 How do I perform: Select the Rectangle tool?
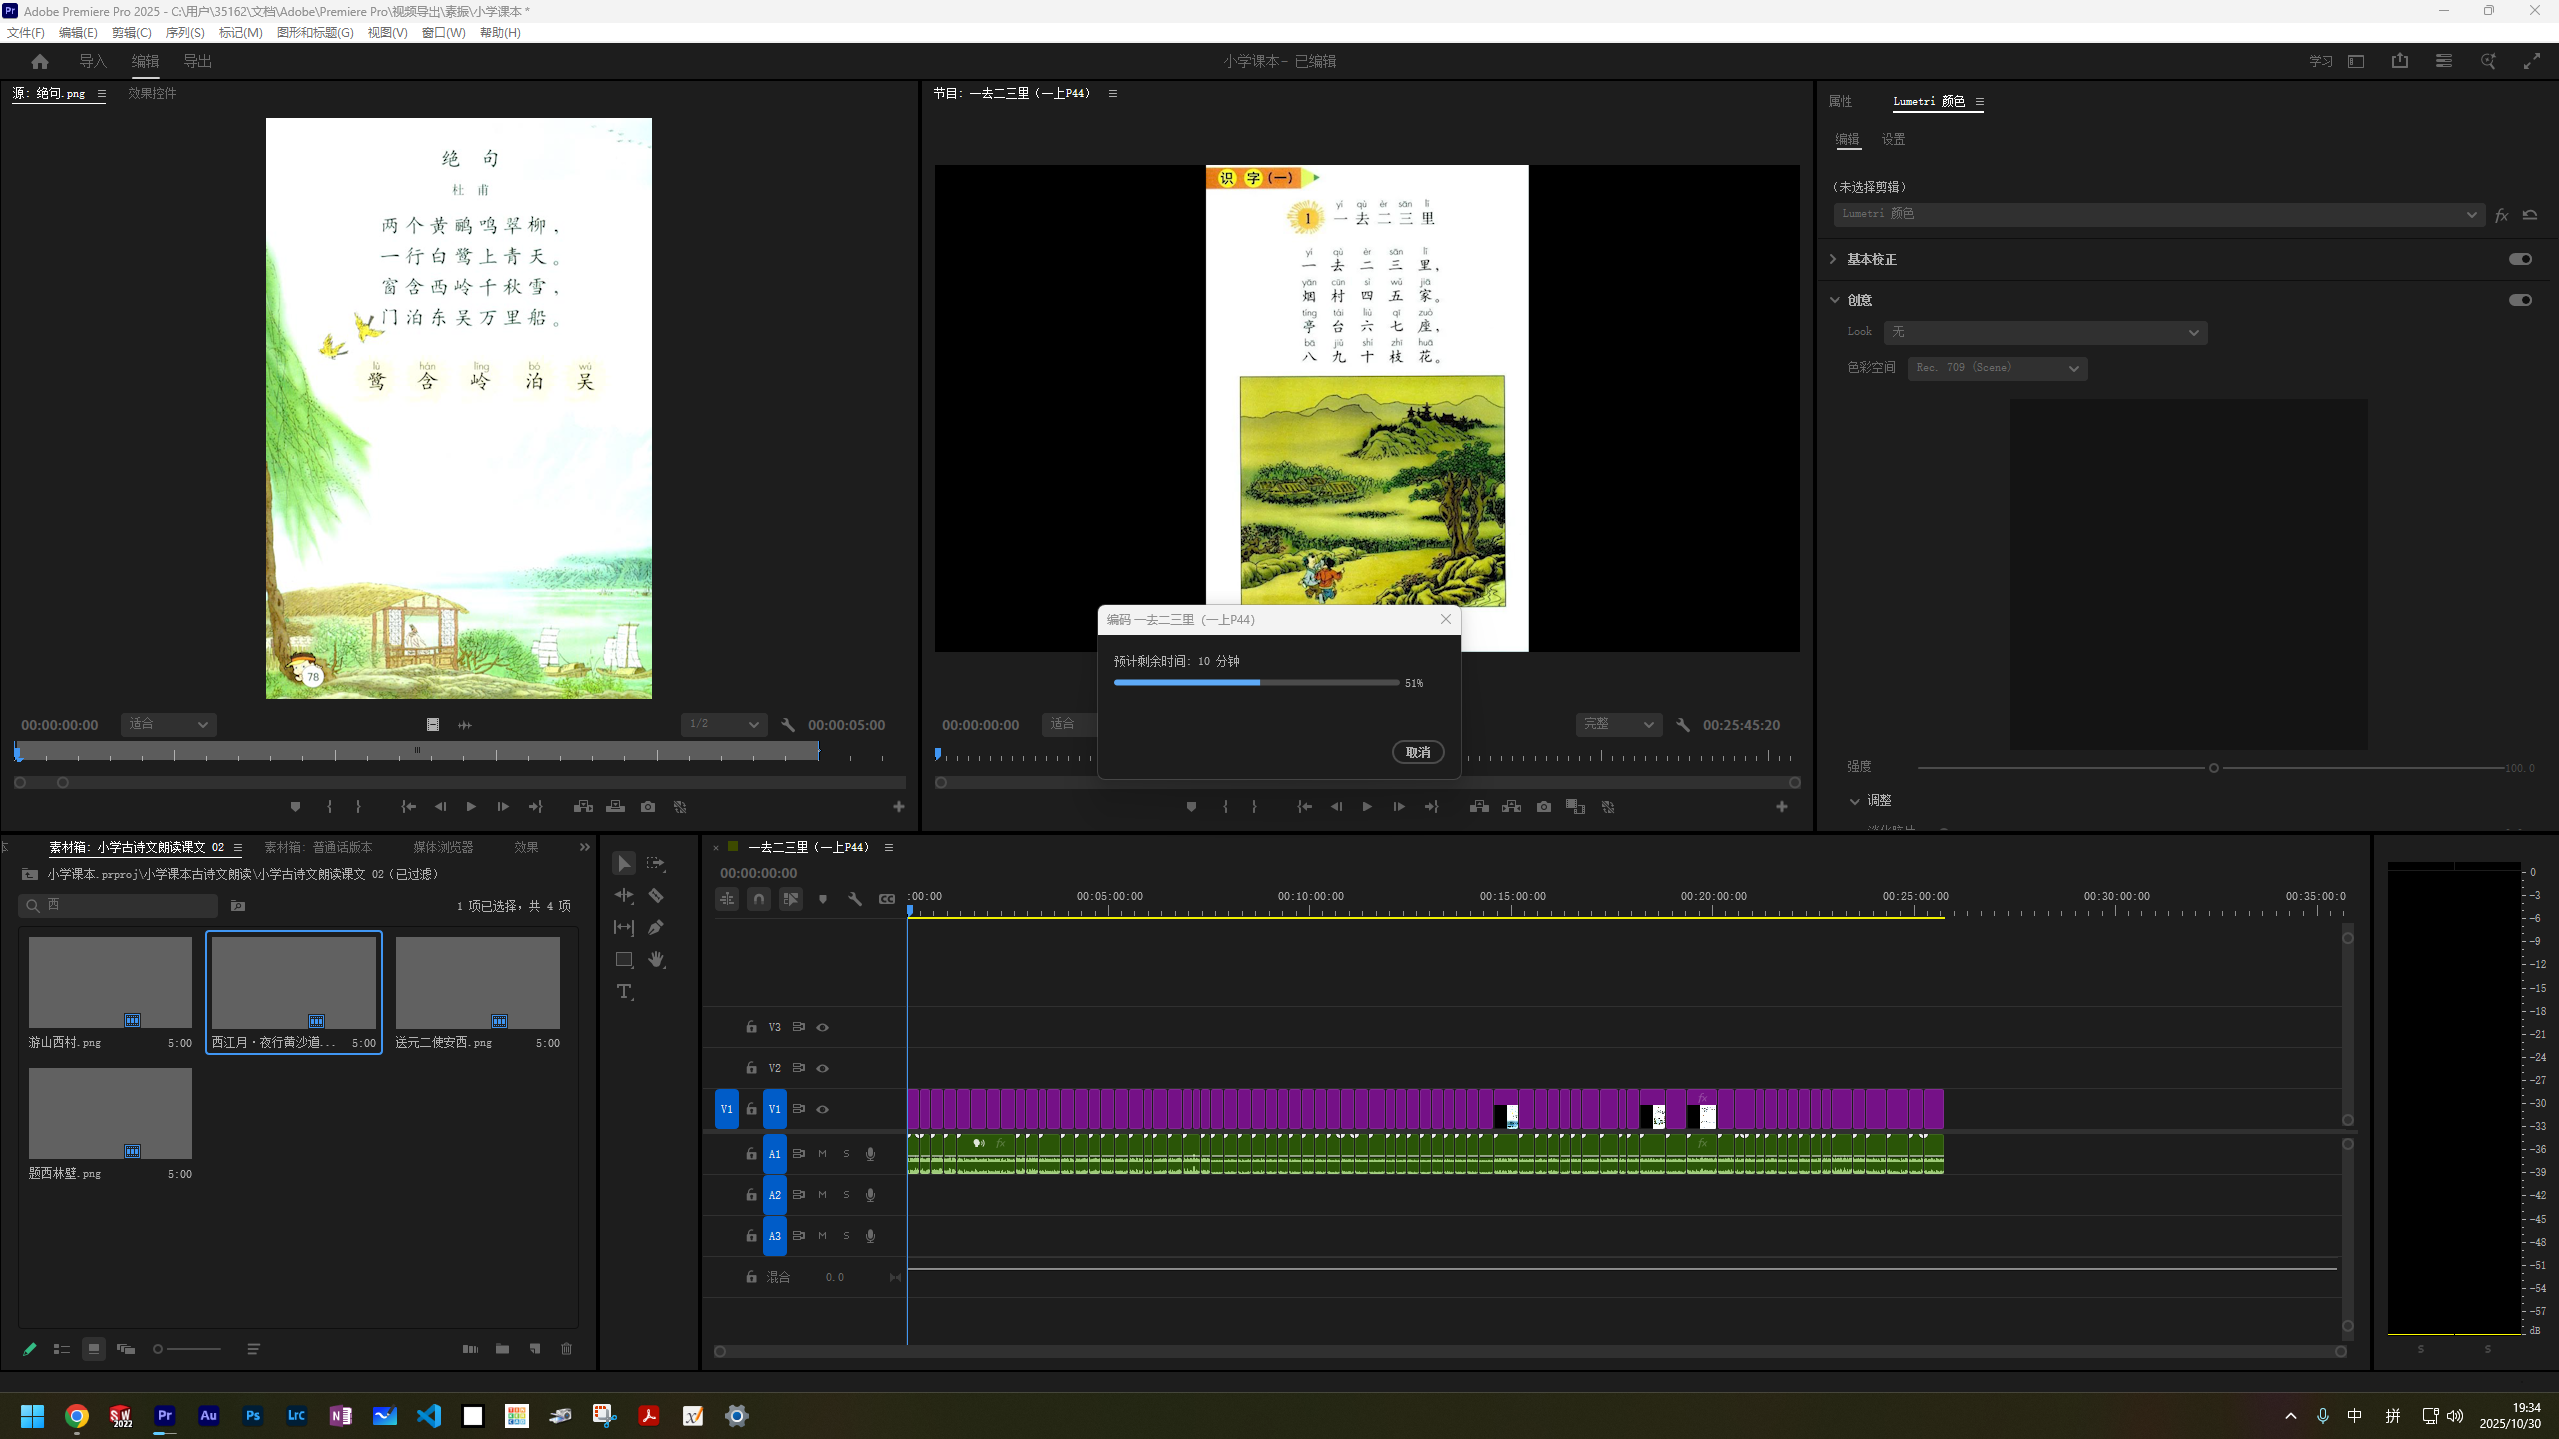[x=624, y=959]
